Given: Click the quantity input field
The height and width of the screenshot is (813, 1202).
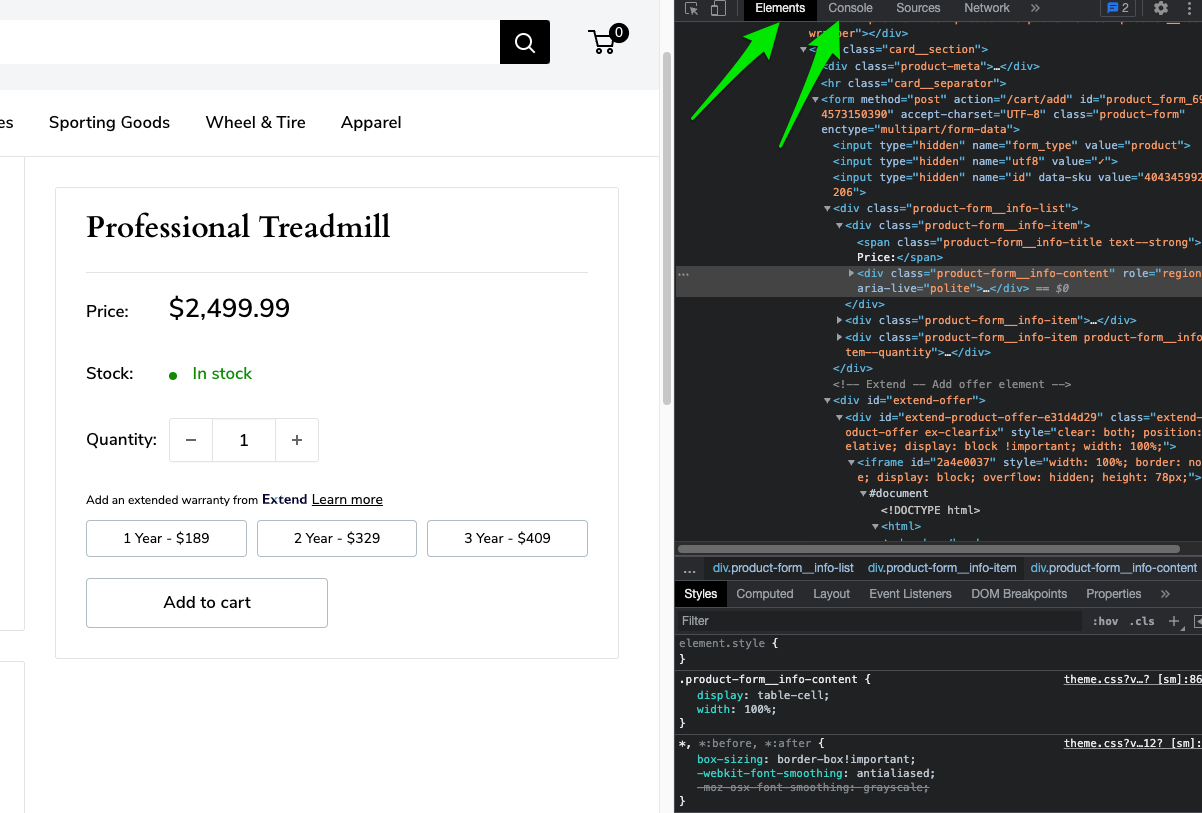Looking at the screenshot, I should coord(244,440).
